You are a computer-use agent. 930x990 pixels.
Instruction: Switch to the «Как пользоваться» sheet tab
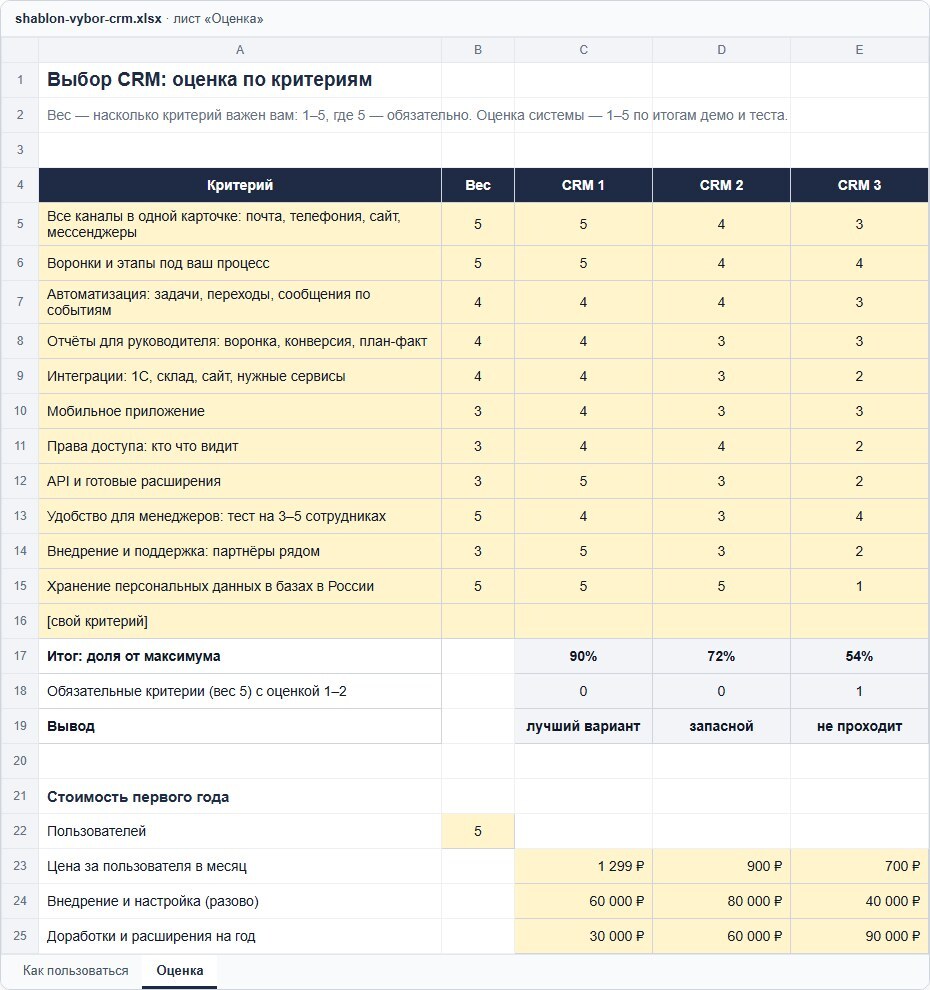tap(76, 970)
